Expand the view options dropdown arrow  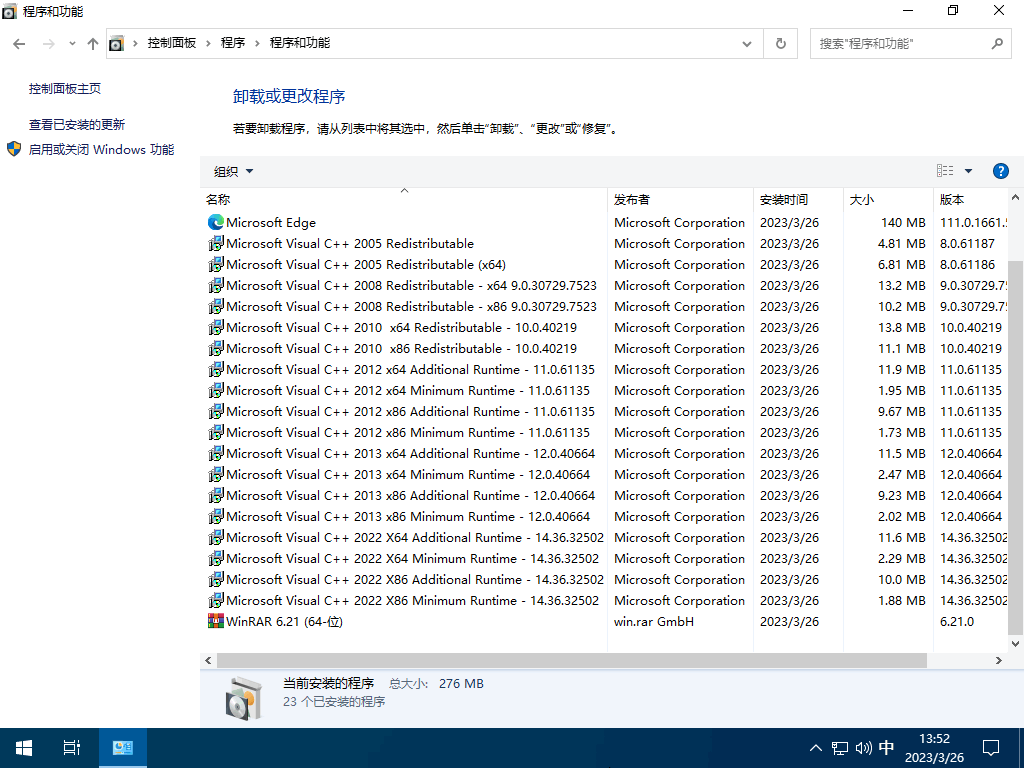click(x=968, y=171)
